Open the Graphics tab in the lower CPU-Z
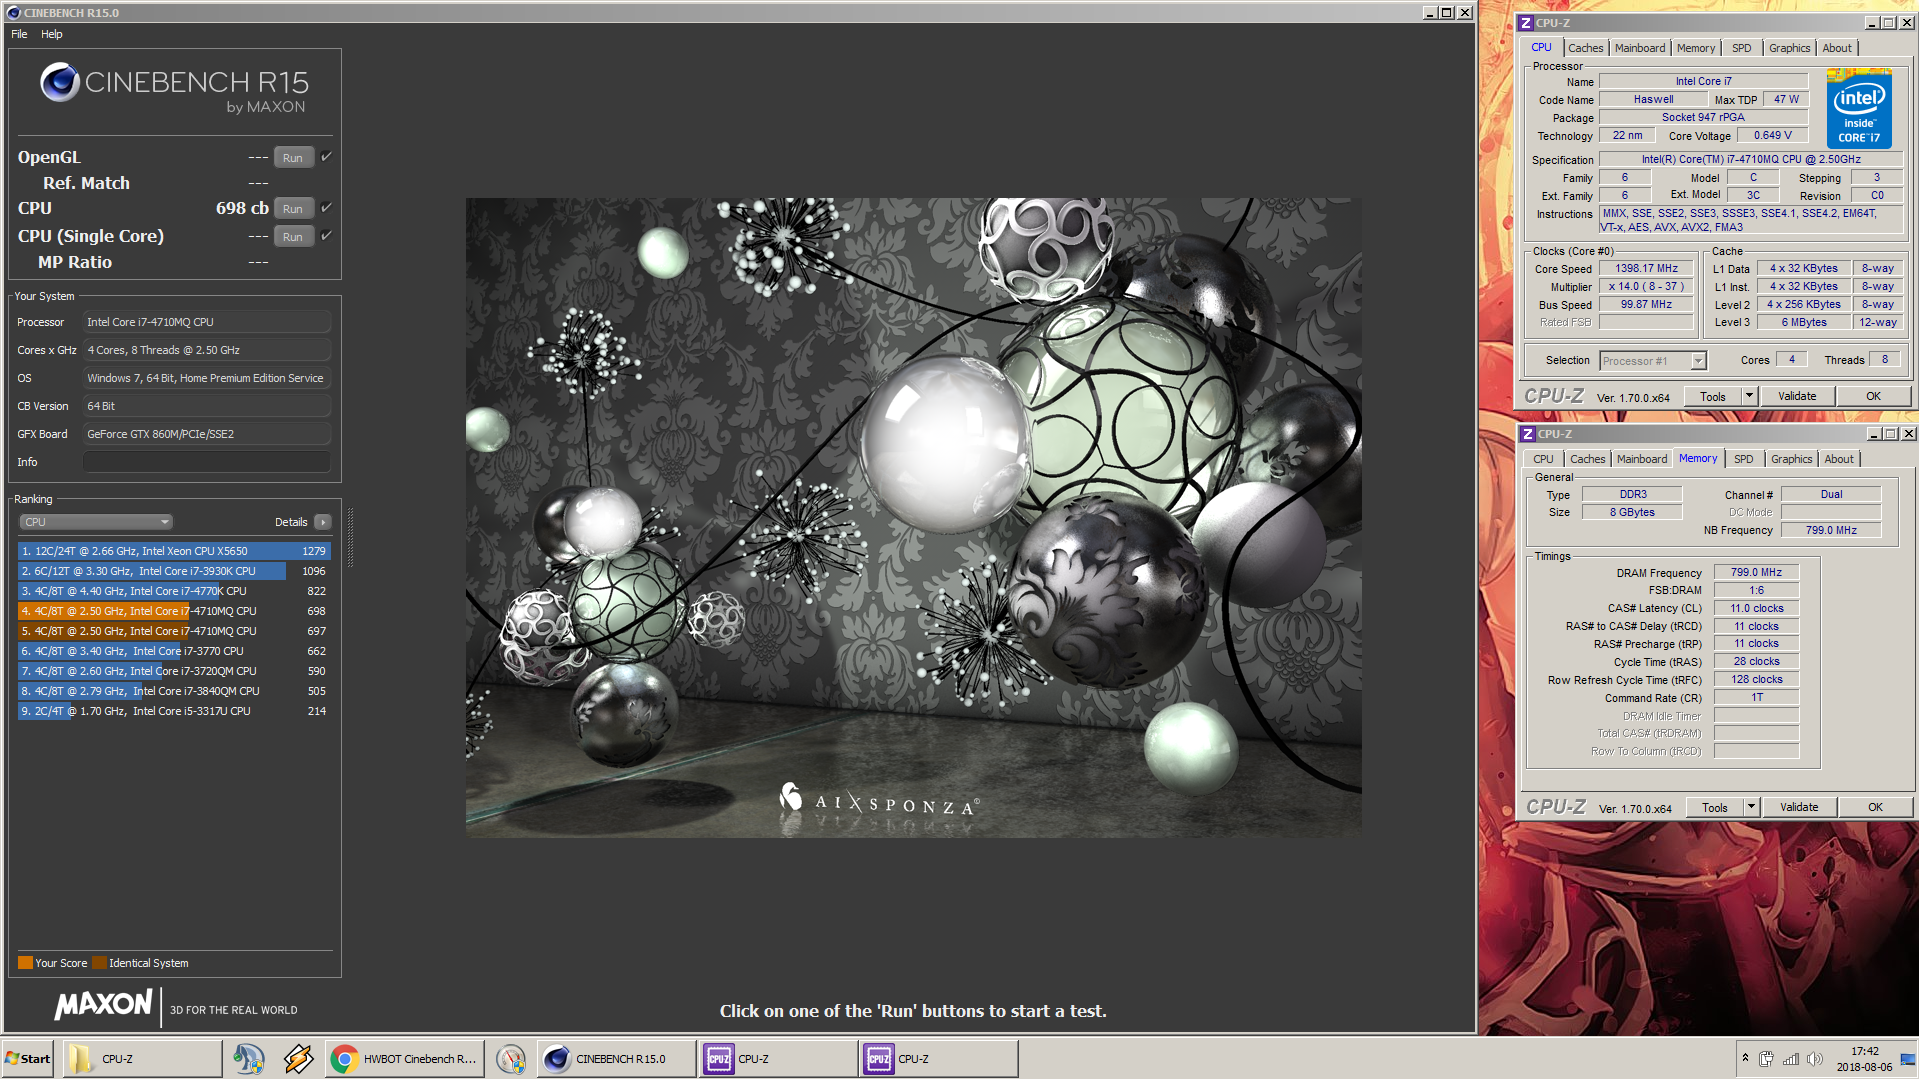 pyautogui.click(x=1791, y=459)
